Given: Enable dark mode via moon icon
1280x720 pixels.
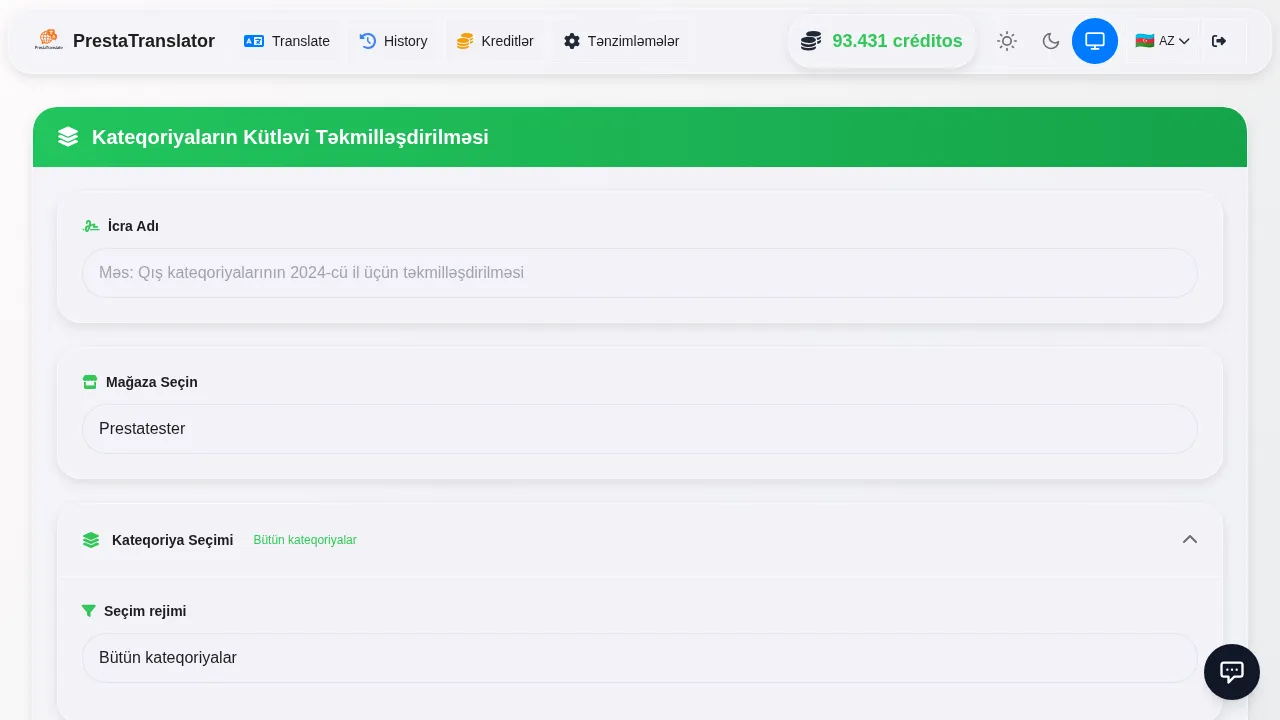Looking at the screenshot, I should 1051,41.
